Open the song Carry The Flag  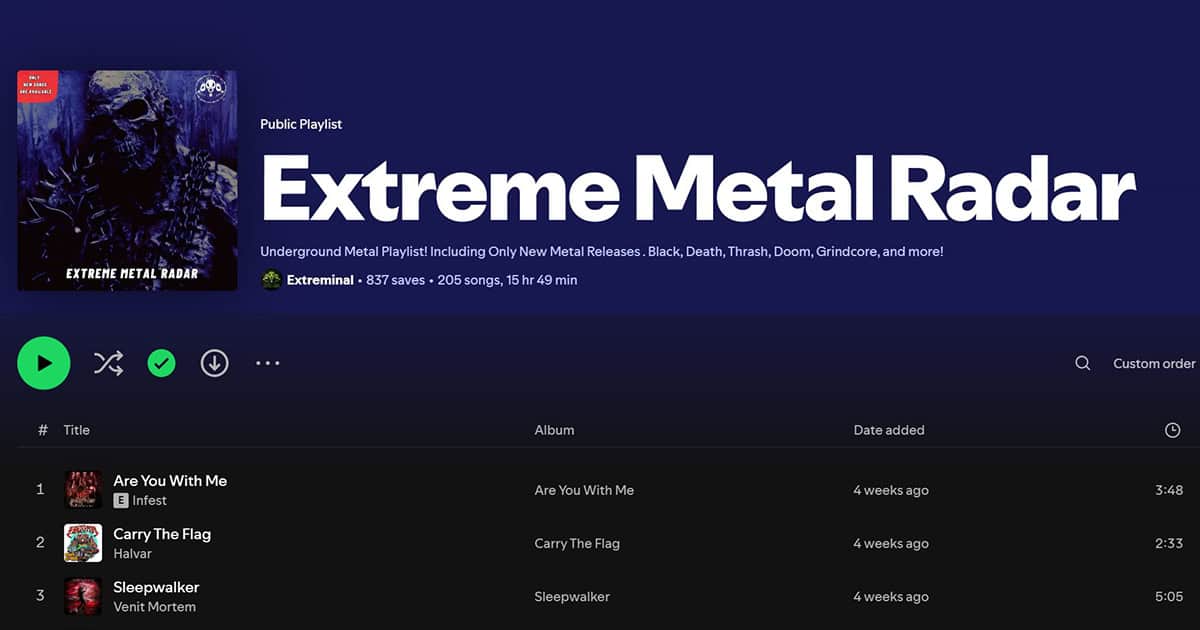click(x=162, y=534)
